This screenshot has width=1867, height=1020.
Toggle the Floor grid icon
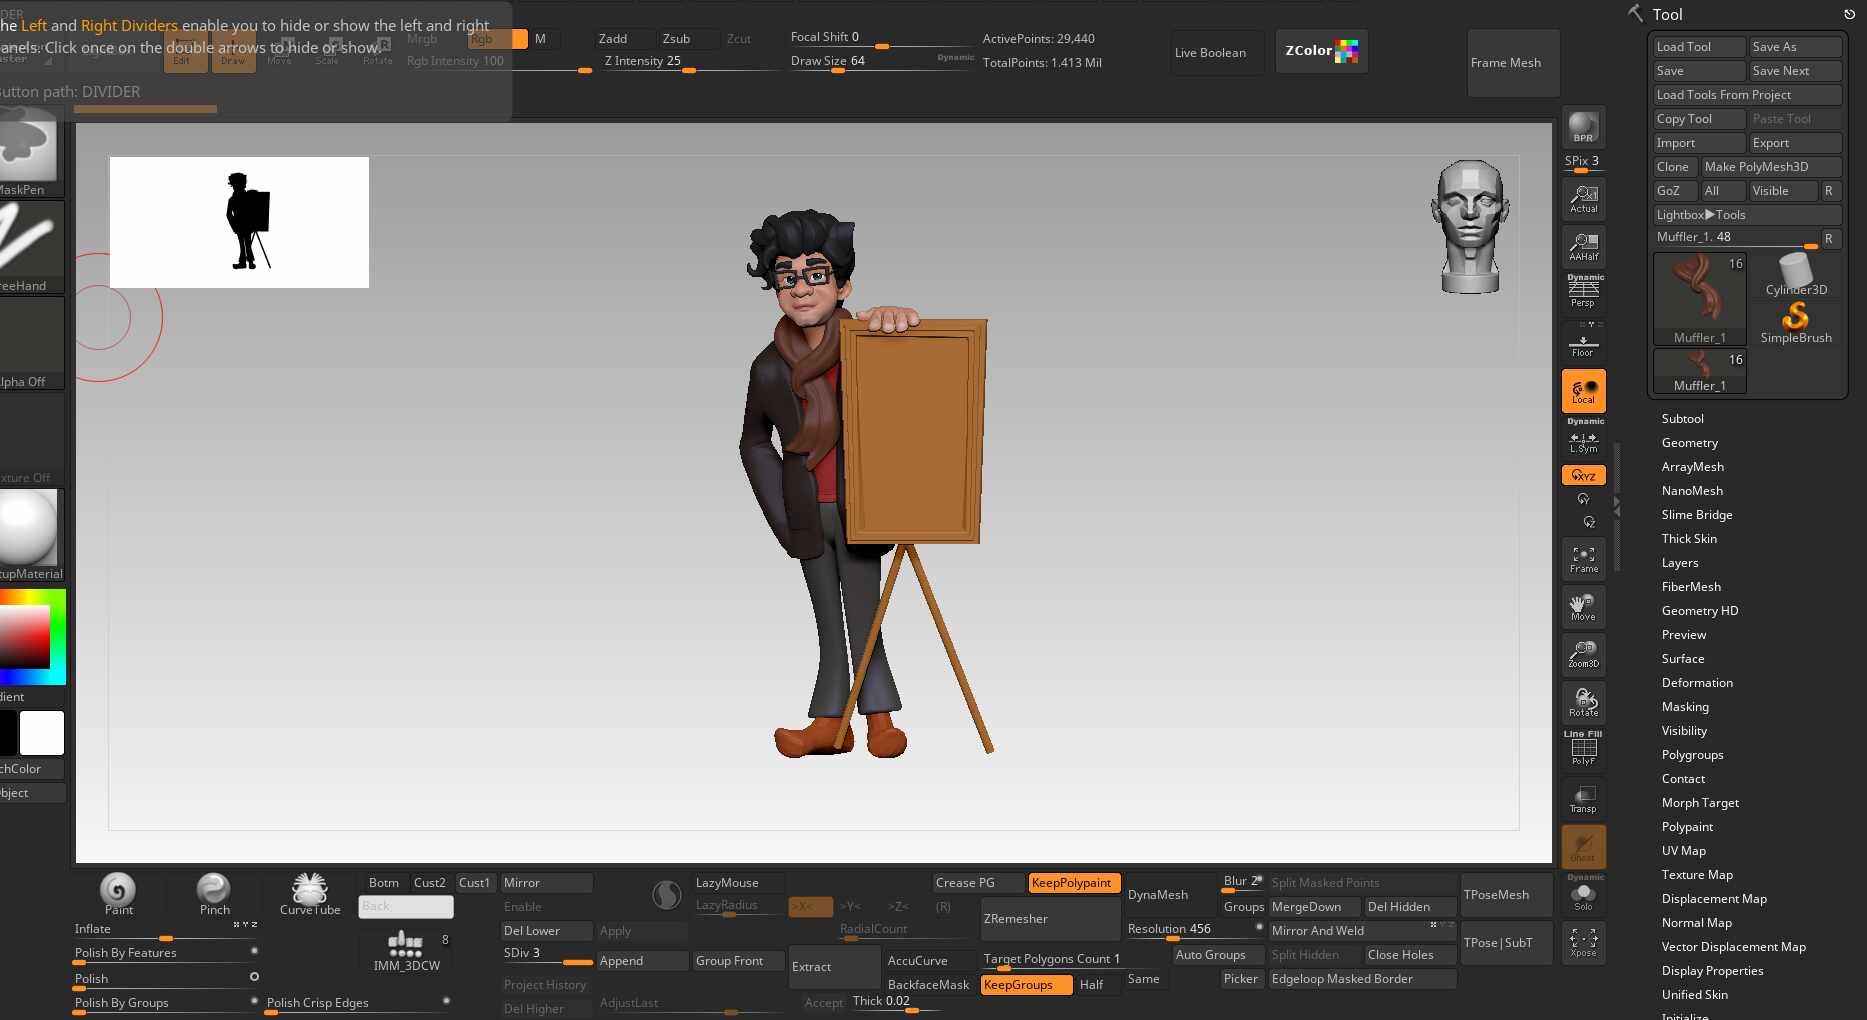click(1583, 343)
